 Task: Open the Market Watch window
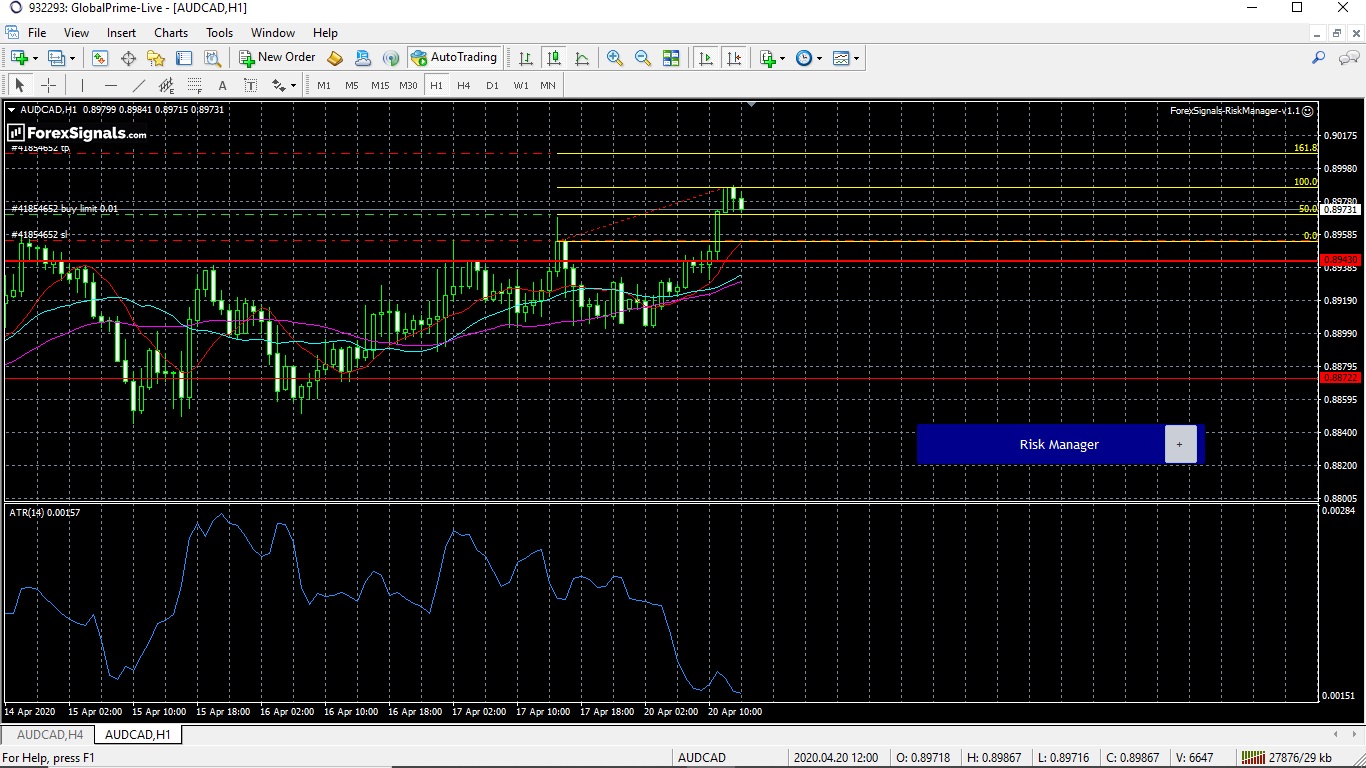coord(100,58)
